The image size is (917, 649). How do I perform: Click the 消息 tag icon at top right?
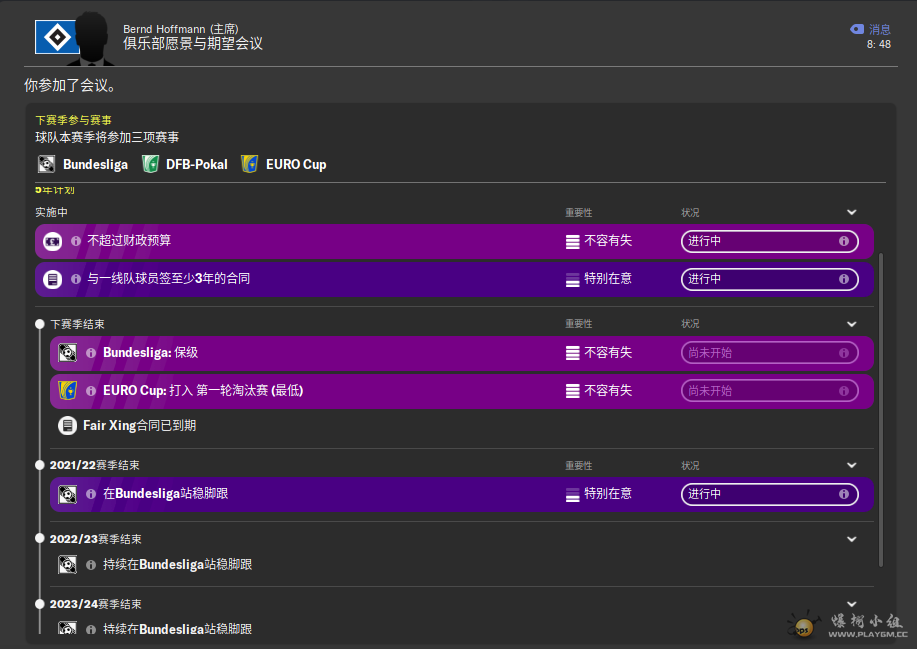tap(856, 29)
